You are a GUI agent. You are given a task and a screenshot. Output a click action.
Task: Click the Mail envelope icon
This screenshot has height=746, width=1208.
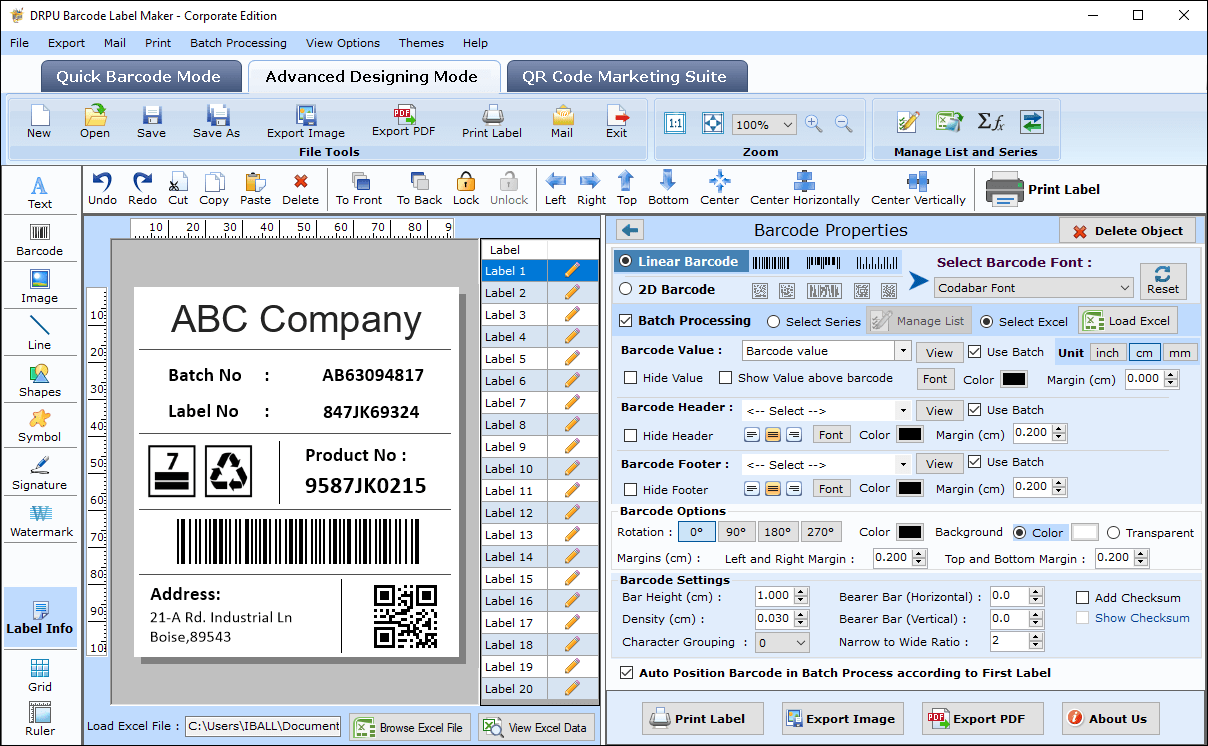coord(562,116)
